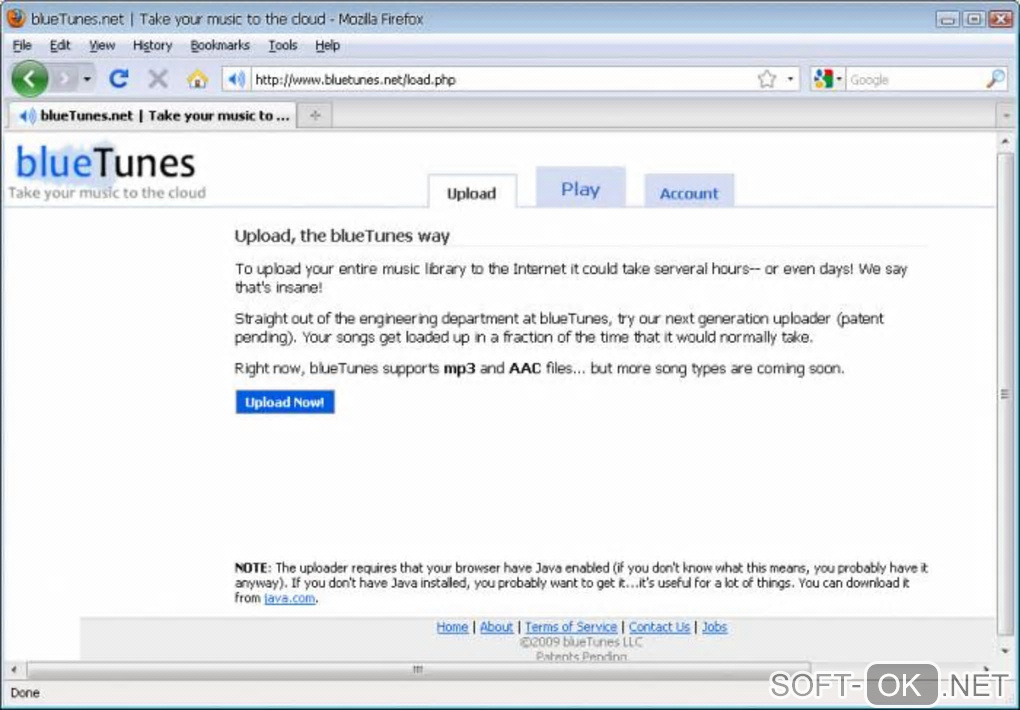This screenshot has width=1020, height=710.
Task: Click the 'Done' status bar text
Action: pyautogui.click(x=25, y=693)
